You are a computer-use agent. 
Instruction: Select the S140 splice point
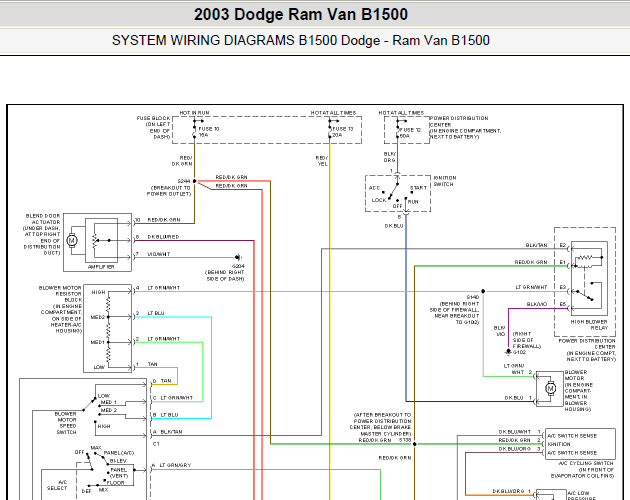pos(483,291)
